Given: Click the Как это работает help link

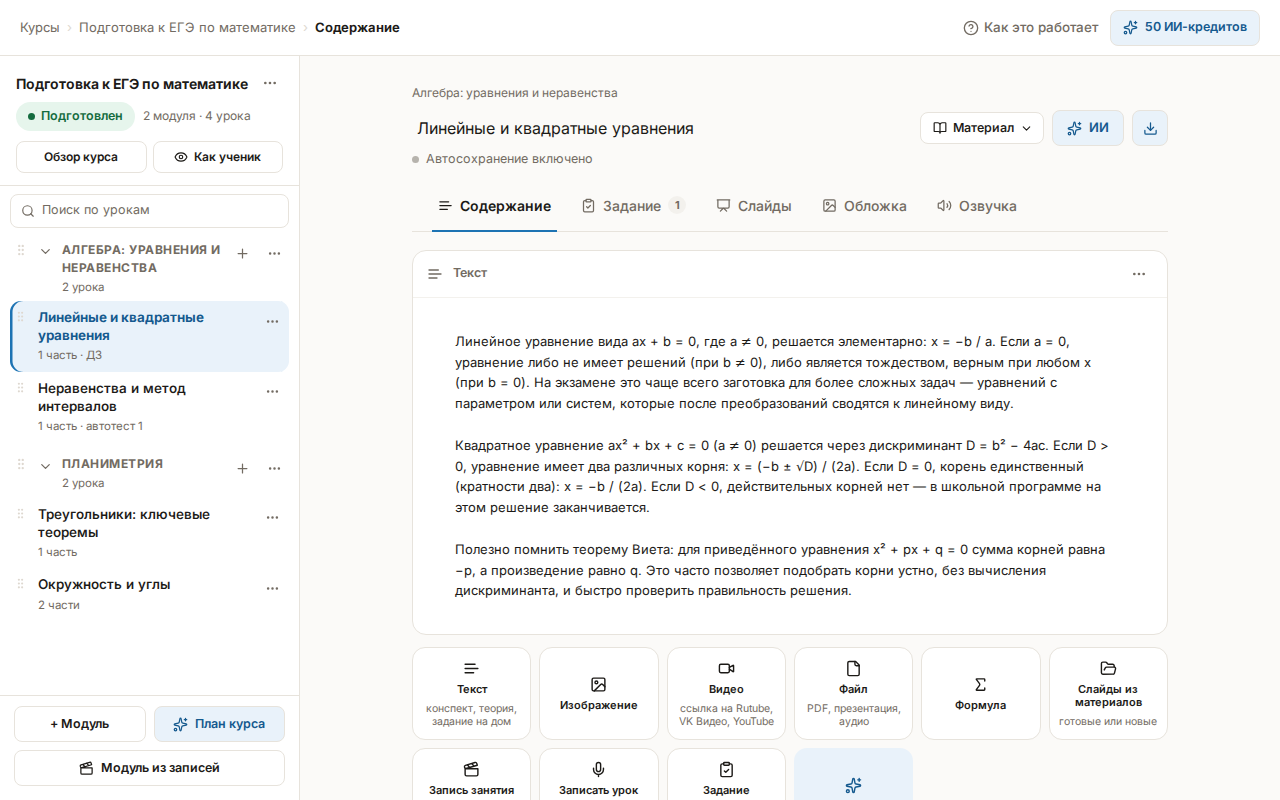Looking at the screenshot, I should tap(1030, 28).
